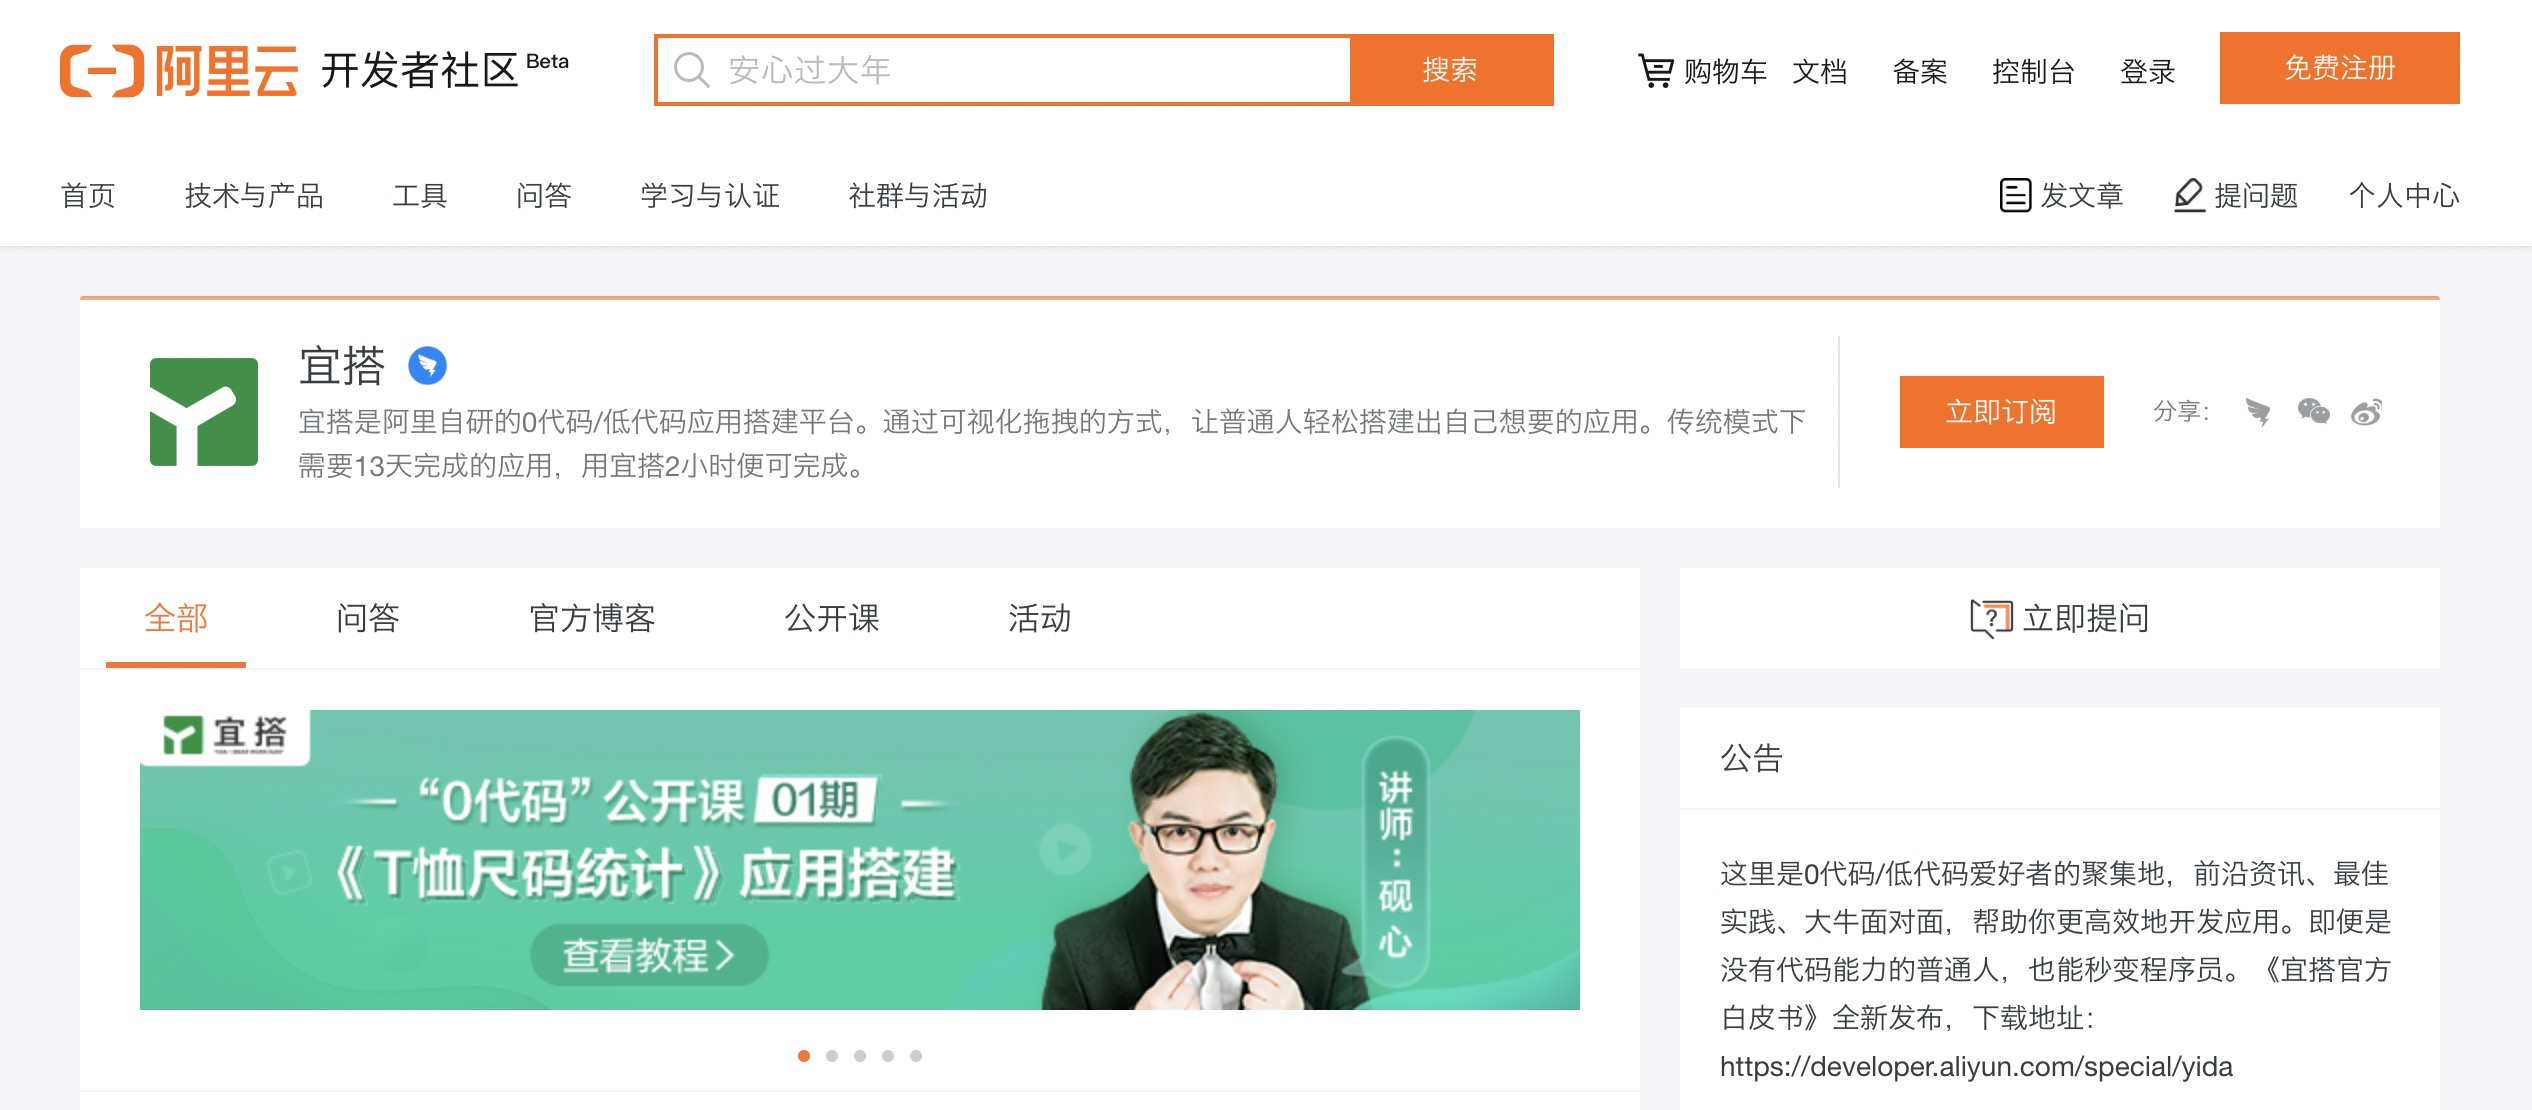Switch to the 公开课 tab
Image resolution: width=2532 pixels, height=1110 pixels.
coord(832,618)
